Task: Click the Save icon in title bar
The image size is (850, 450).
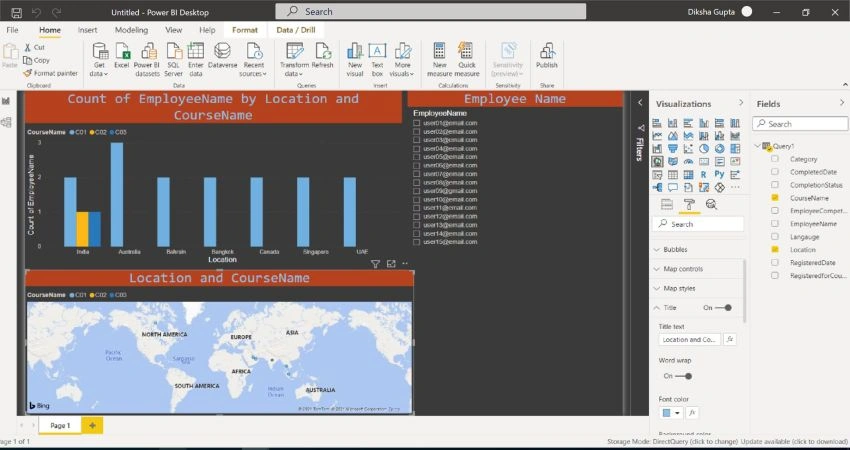Action: coord(16,12)
